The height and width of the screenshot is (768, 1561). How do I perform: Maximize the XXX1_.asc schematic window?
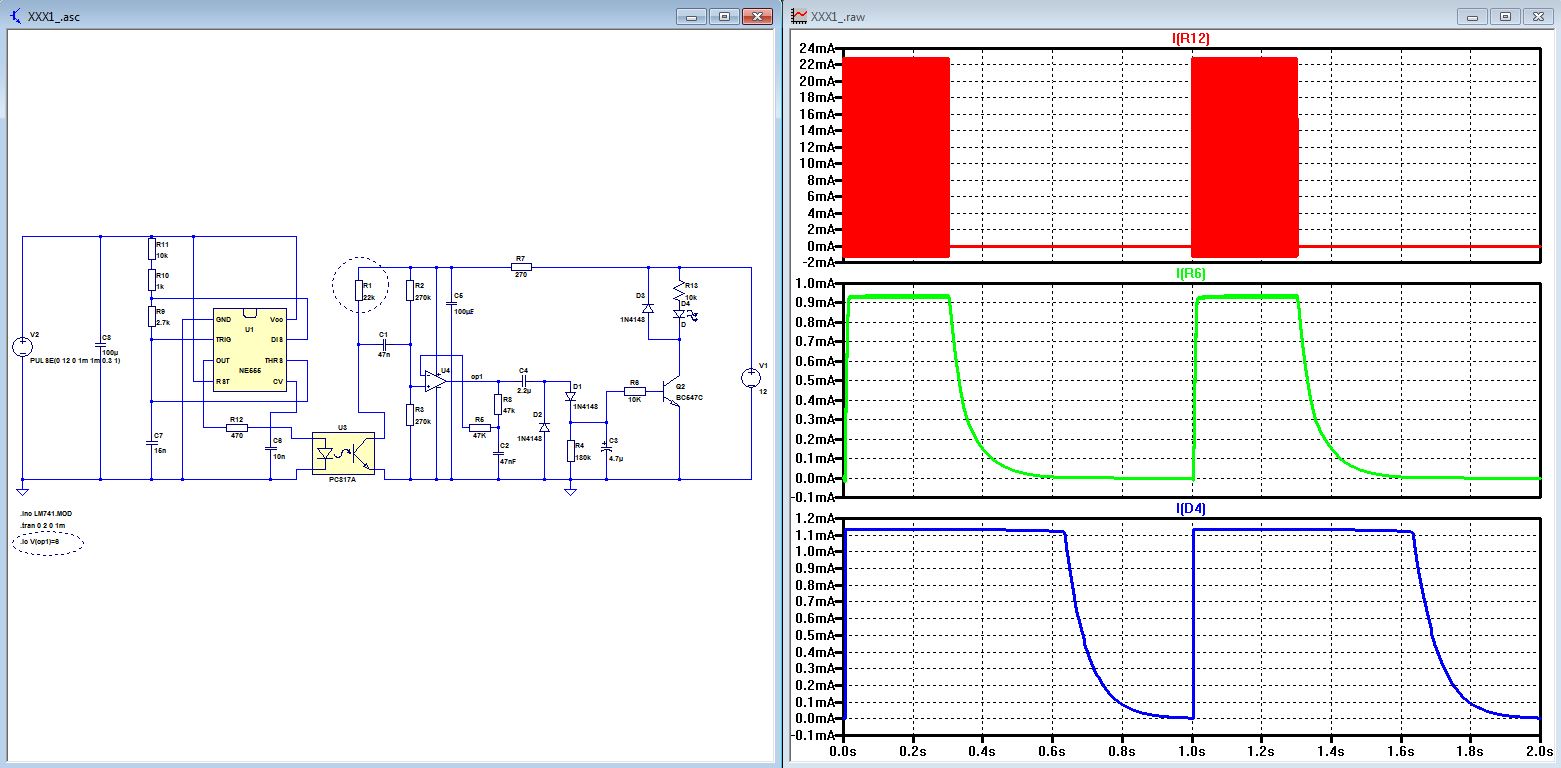[725, 16]
